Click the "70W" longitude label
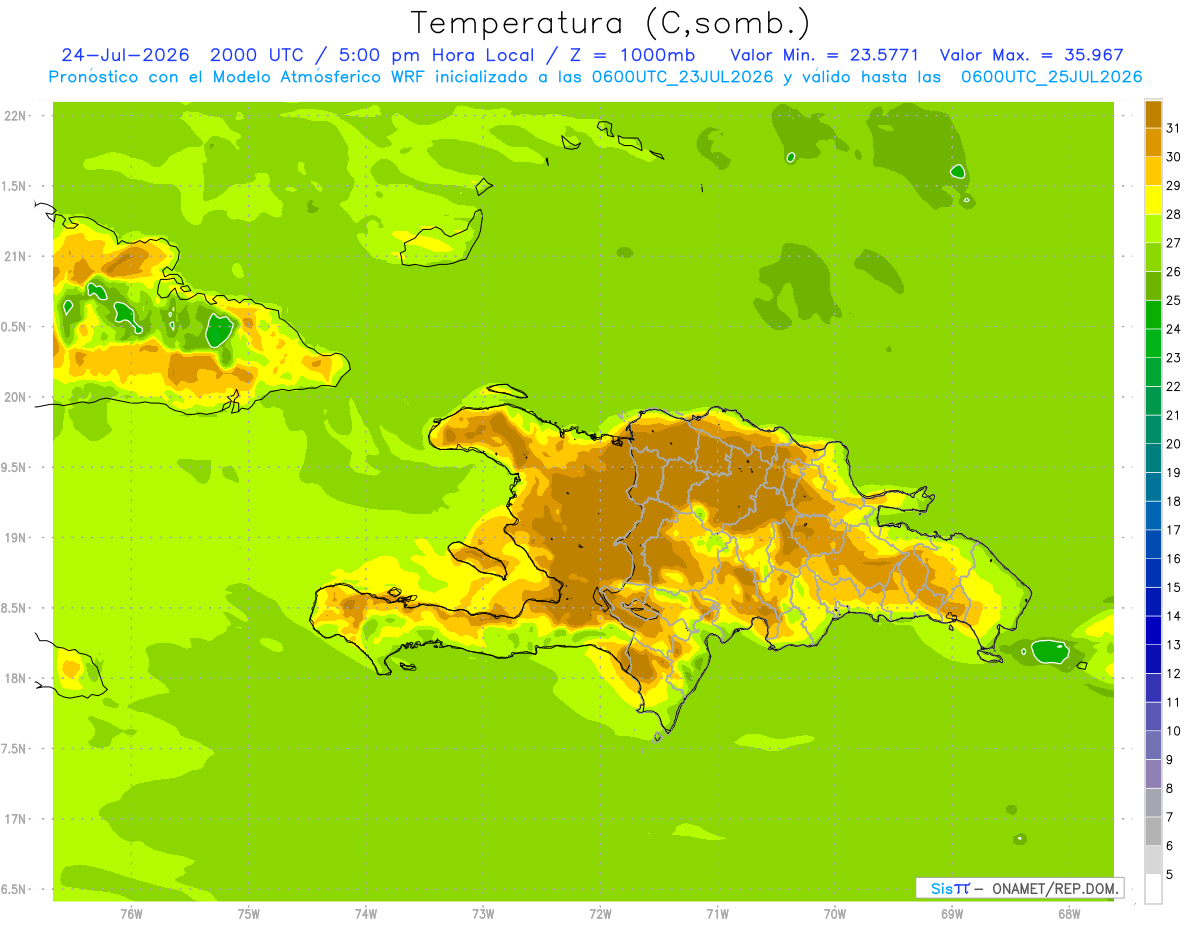Viewport: 1200px width, 927px height. pyautogui.click(x=835, y=913)
